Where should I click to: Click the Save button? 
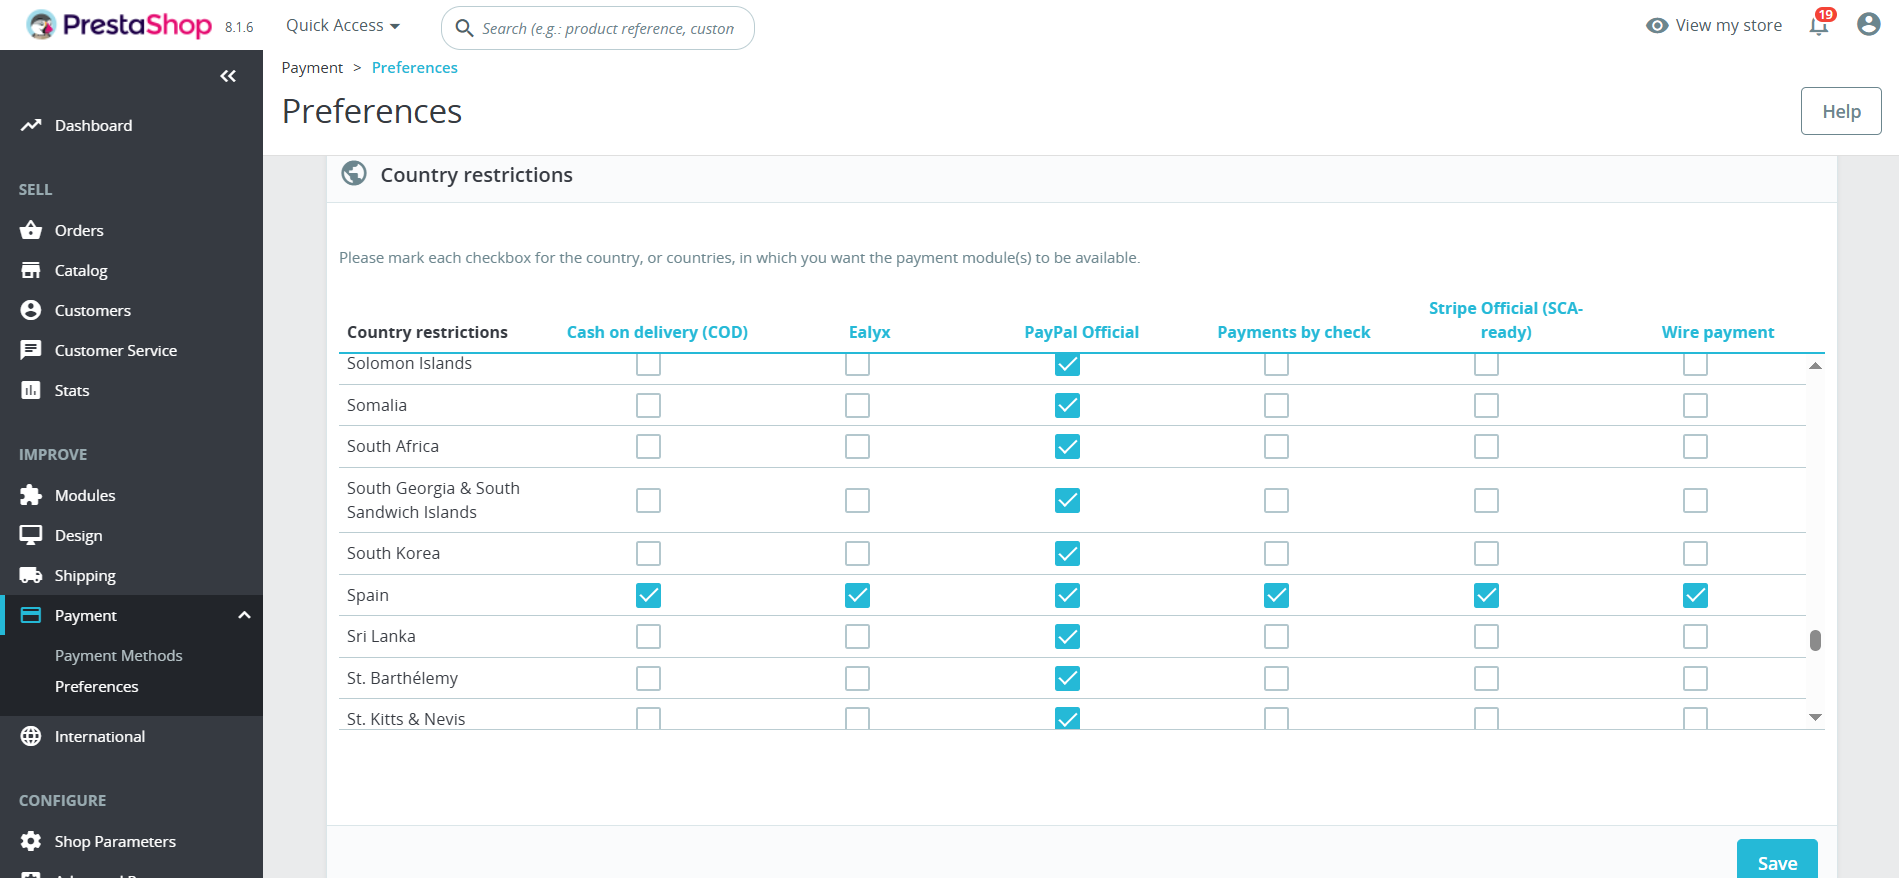pyautogui.click(x=1776, y=862)
